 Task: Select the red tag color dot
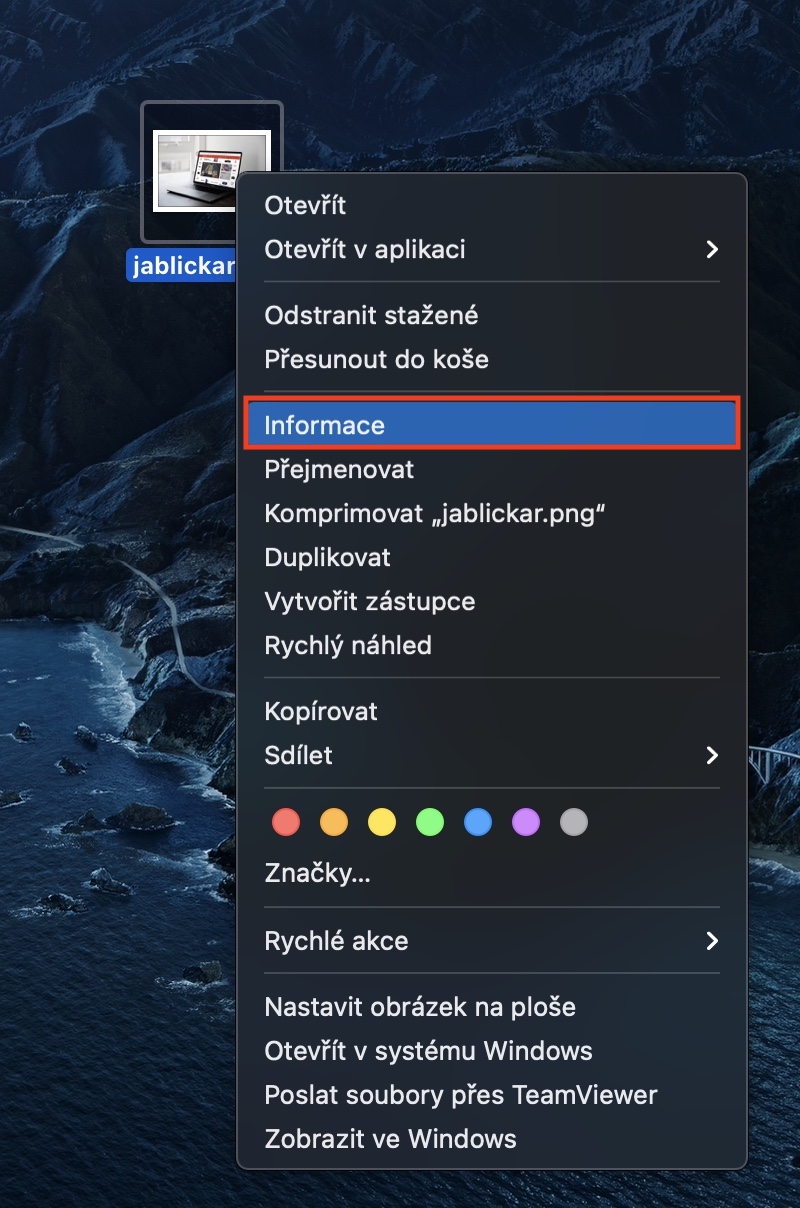(286, 823)
